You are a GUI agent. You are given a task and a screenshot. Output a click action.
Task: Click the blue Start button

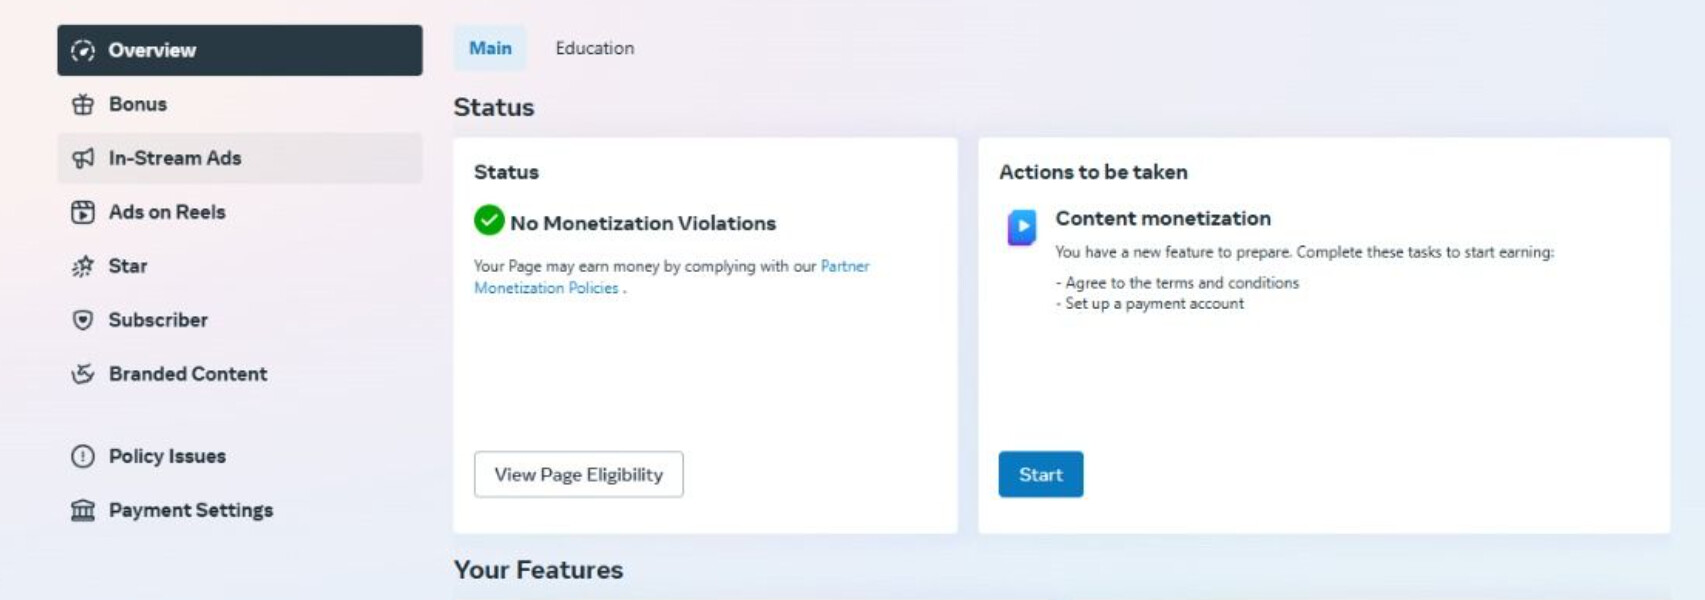tap(1040, 474)
